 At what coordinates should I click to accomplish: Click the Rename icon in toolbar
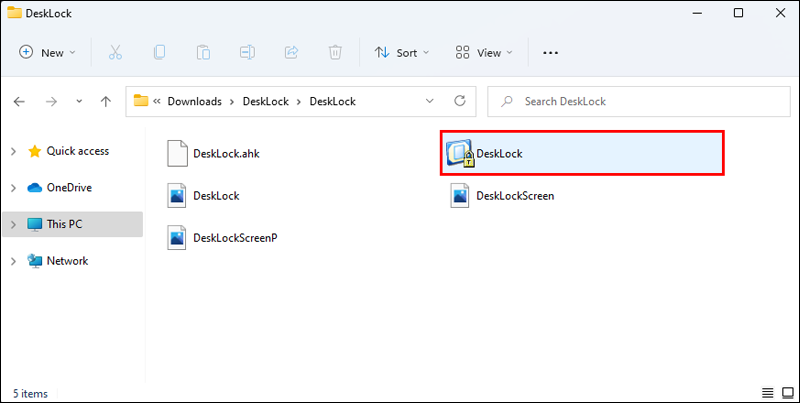[x=248, y=52]
